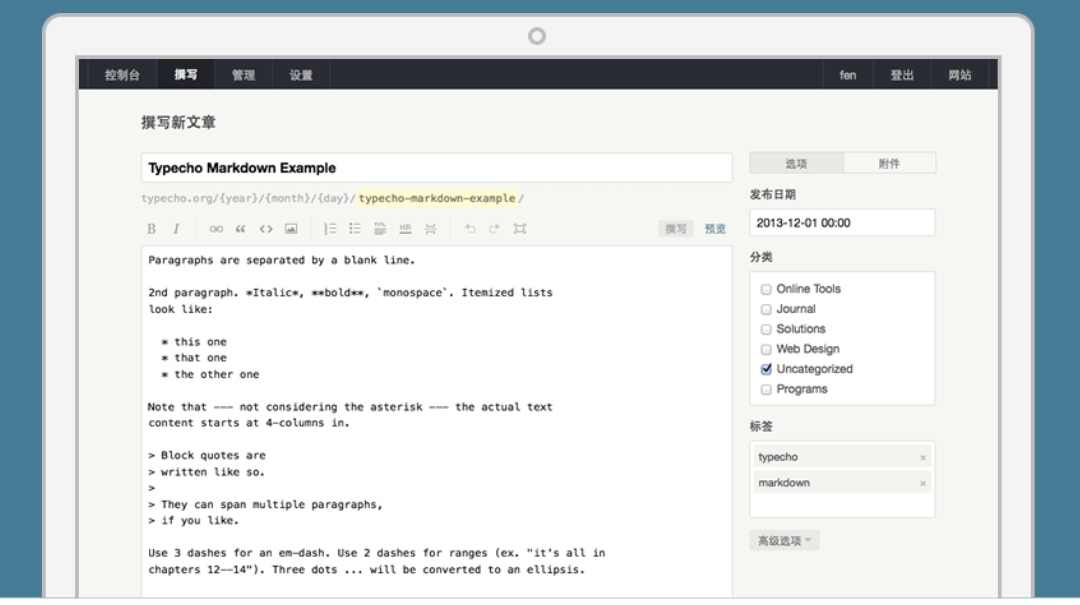
Task: Insert a heading with the title icon
Action: [380, 229]
